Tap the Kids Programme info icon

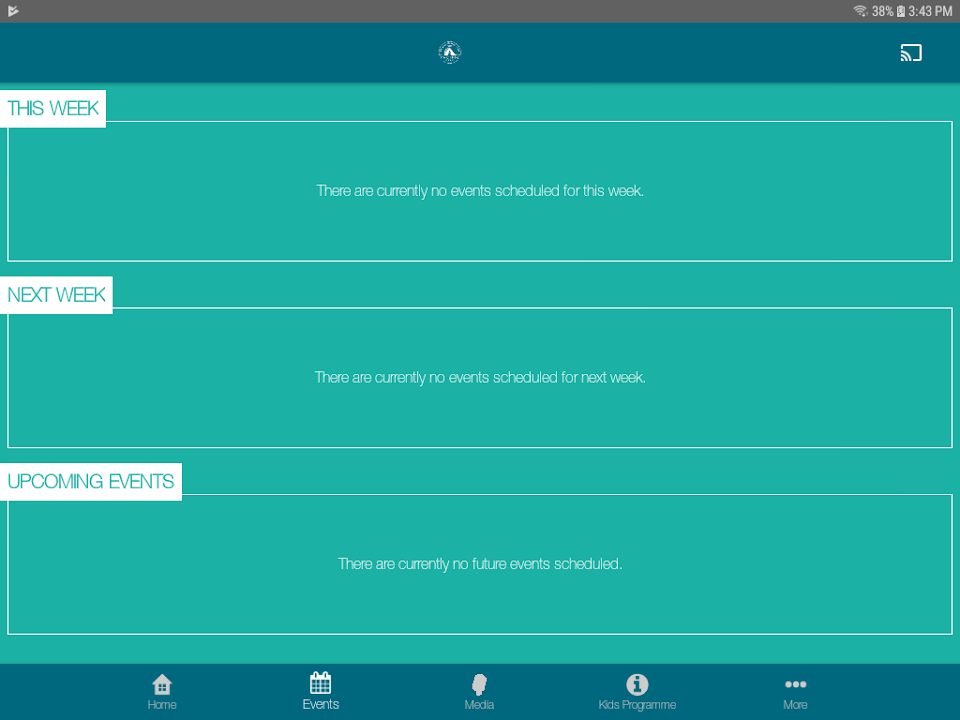pos(637,684)
